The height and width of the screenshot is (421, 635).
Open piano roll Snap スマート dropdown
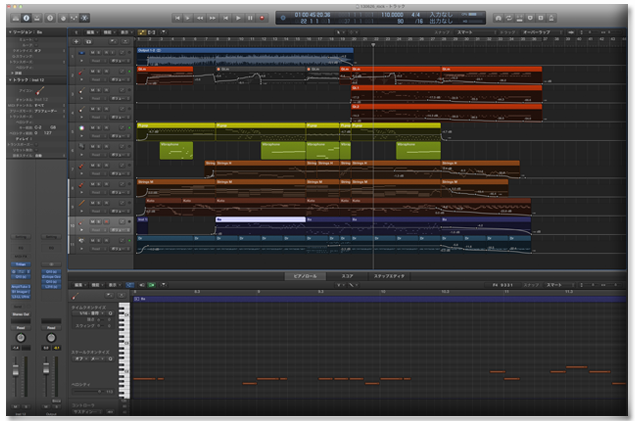(x=560, y=285)
